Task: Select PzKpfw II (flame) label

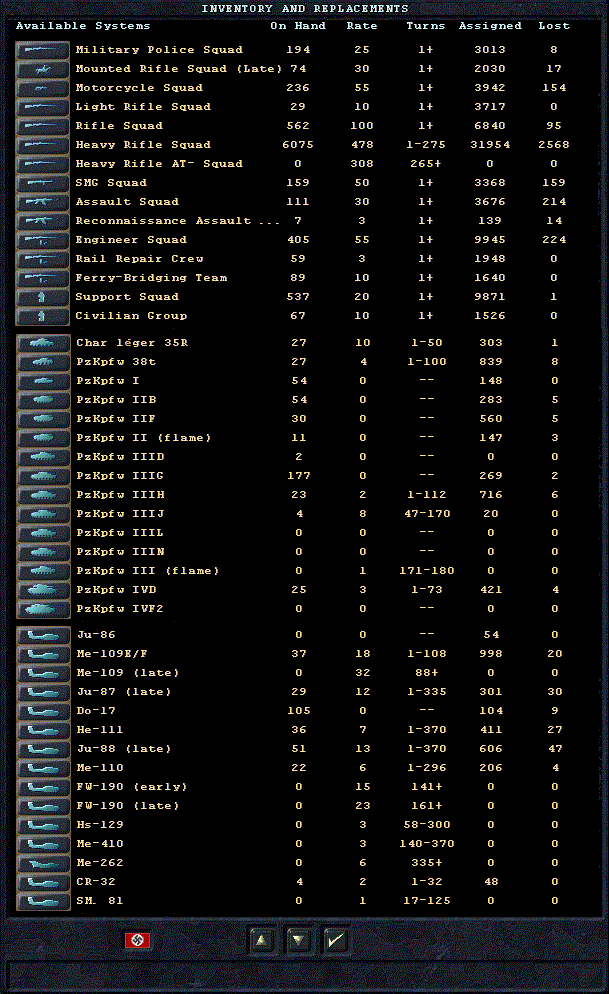Action: click(x=144, y=438)
